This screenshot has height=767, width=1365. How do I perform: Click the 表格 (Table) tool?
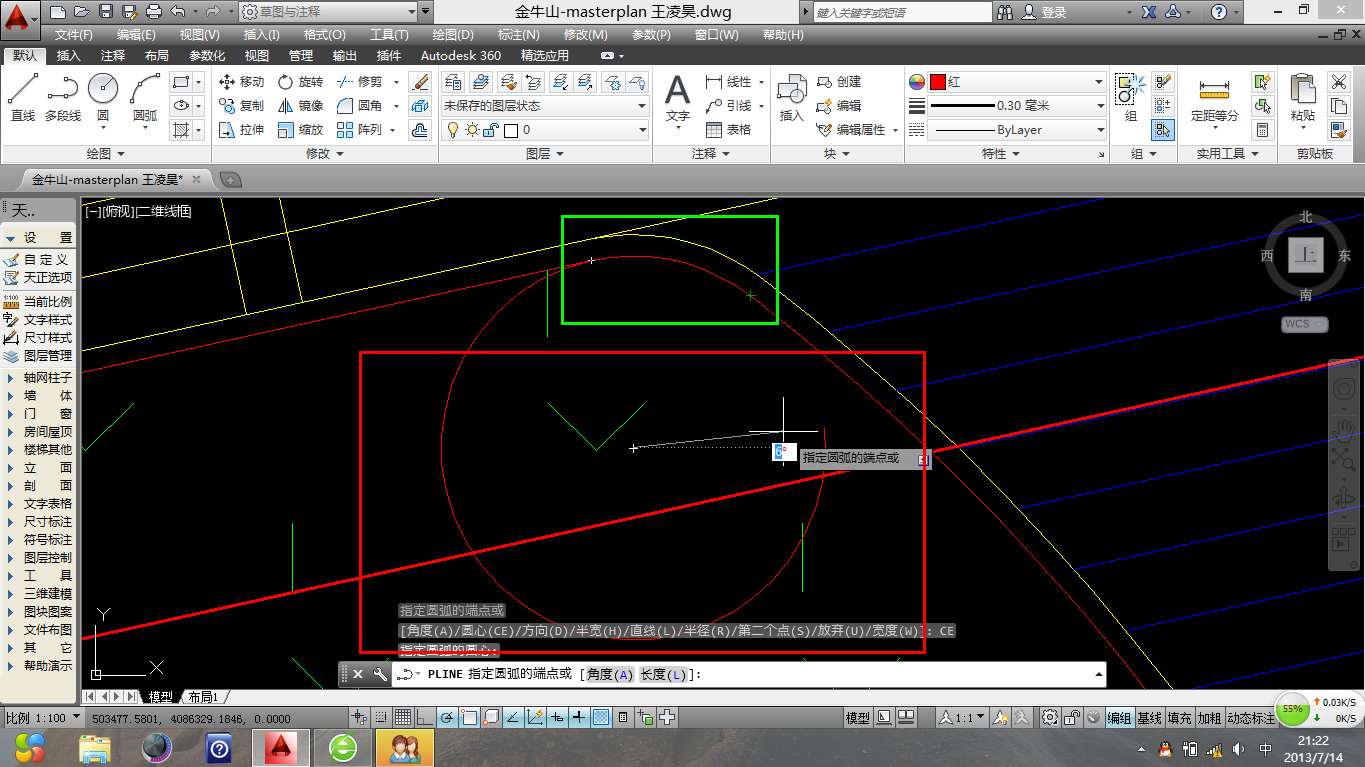pyautogui.click(x=728, y=130)
